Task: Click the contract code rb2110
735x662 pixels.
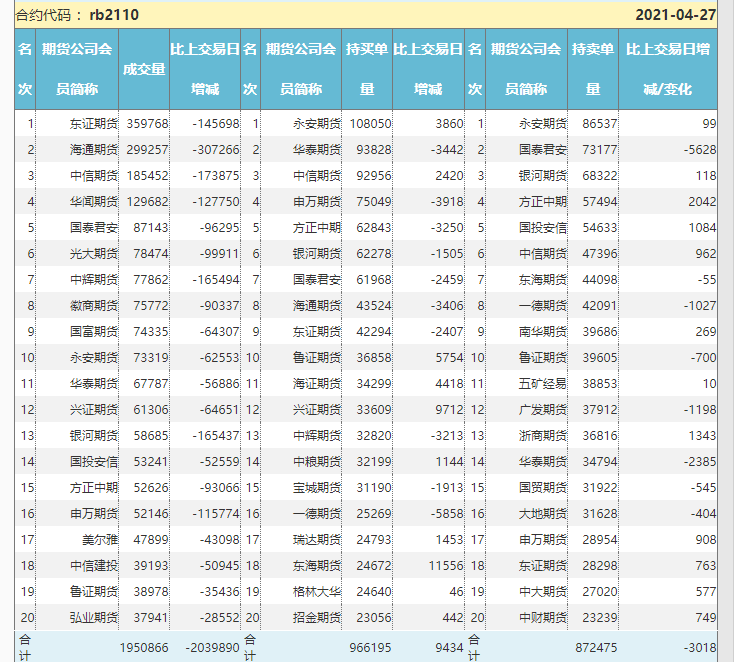Action: (x=114, y=15)
